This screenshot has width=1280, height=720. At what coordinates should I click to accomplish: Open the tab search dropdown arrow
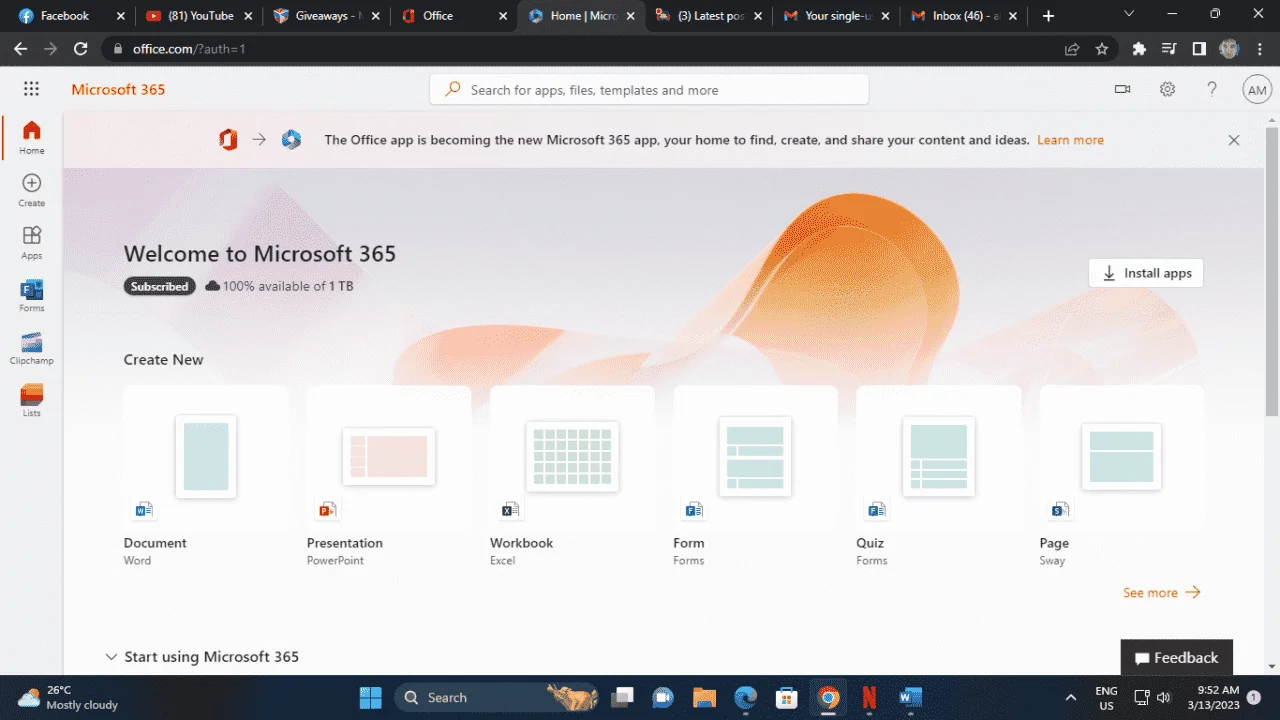click(x=1129, y=13)
